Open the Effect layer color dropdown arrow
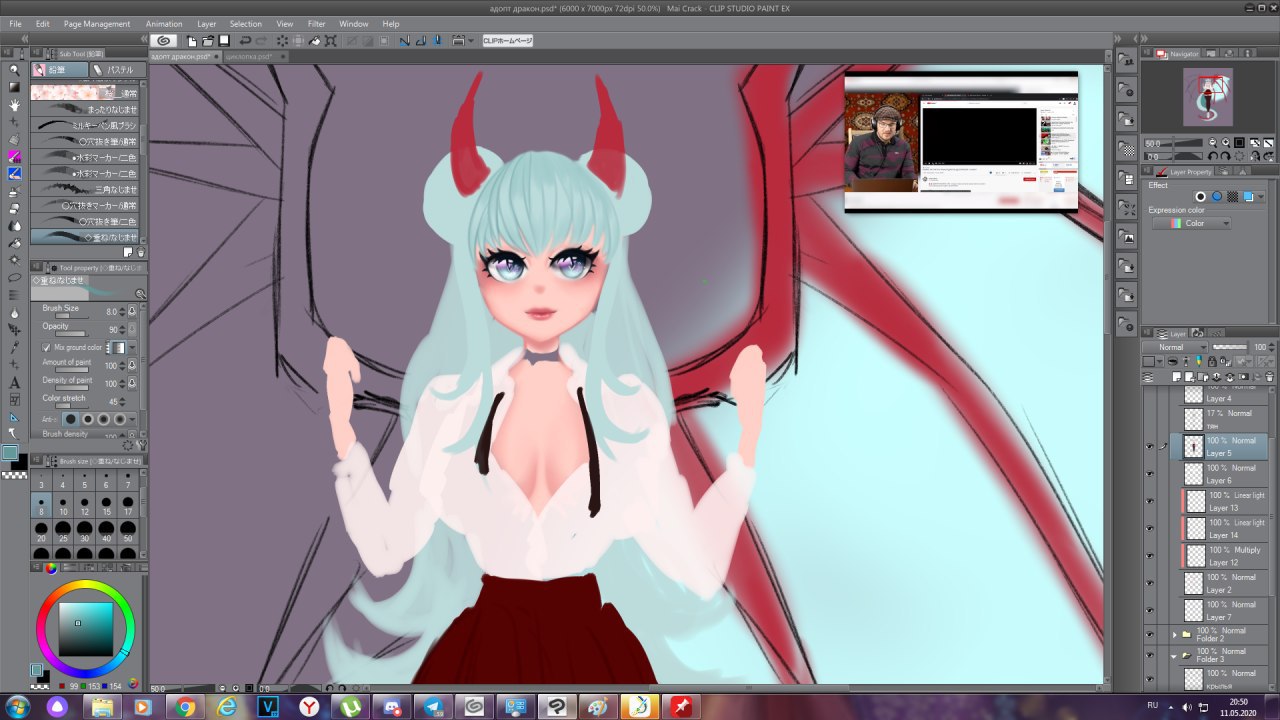 click(1260, 197)
